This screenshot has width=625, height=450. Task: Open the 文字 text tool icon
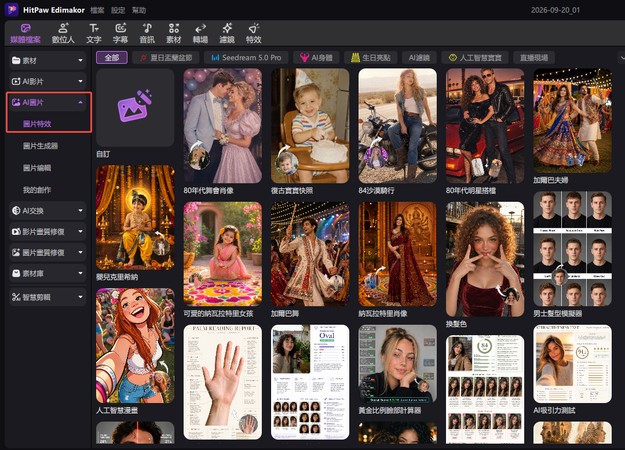tap(94, 33)
